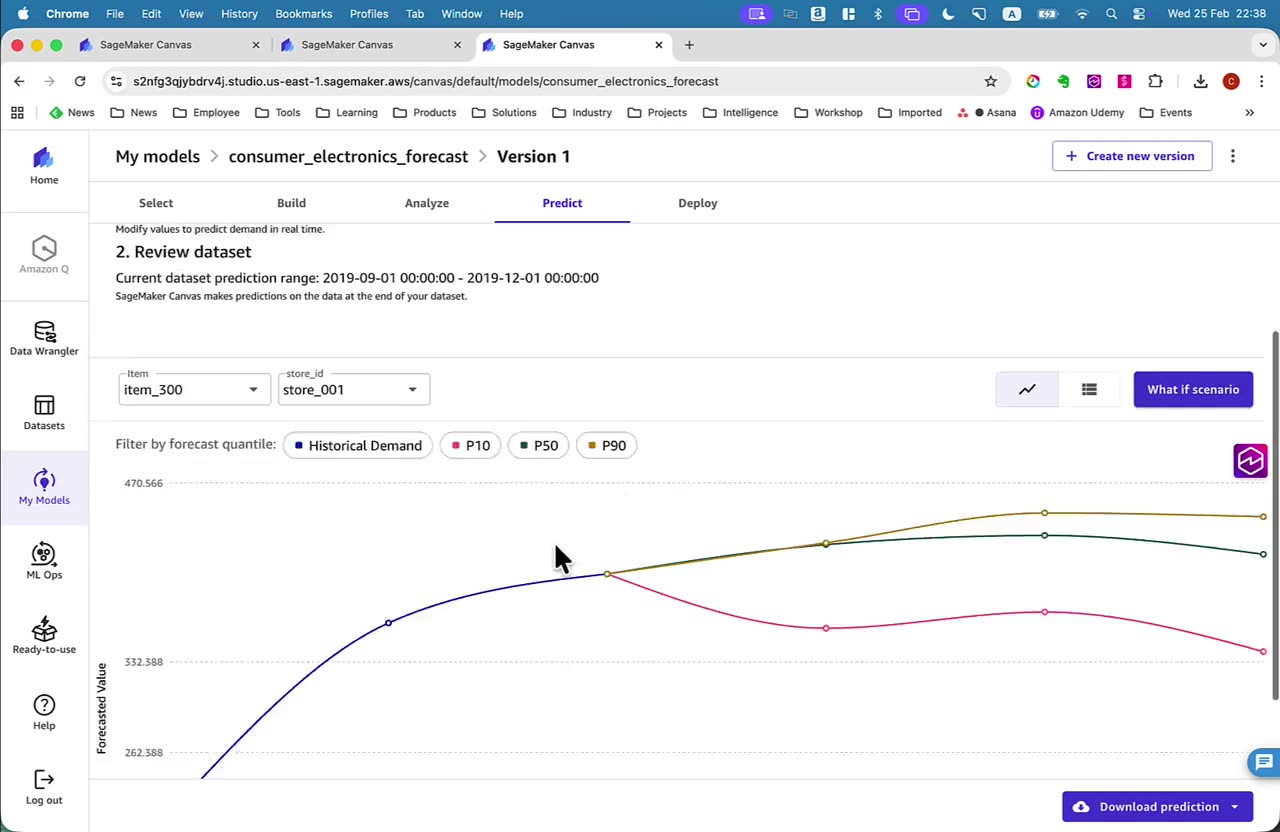This screenshot has height=832, width=1280.
Task: Open consumer_electronics_forecast breadcrumb link
Action: tap(348, 156)
